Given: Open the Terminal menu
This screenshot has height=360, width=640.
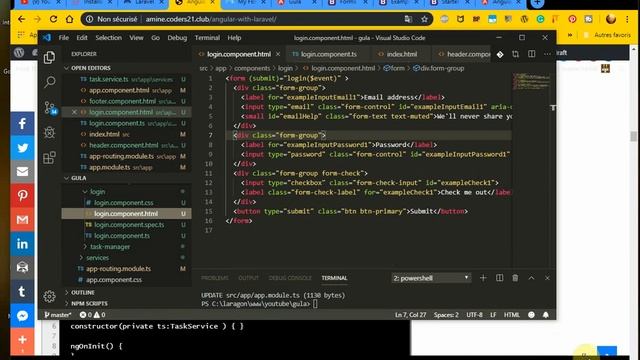Looking at the screenshot, I should (207, 38).
